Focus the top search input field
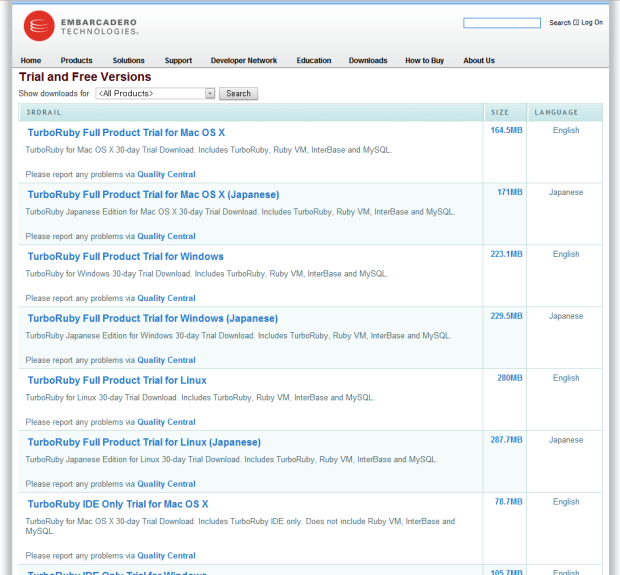This screenshot has height=575, width=620. click(502, 23)
